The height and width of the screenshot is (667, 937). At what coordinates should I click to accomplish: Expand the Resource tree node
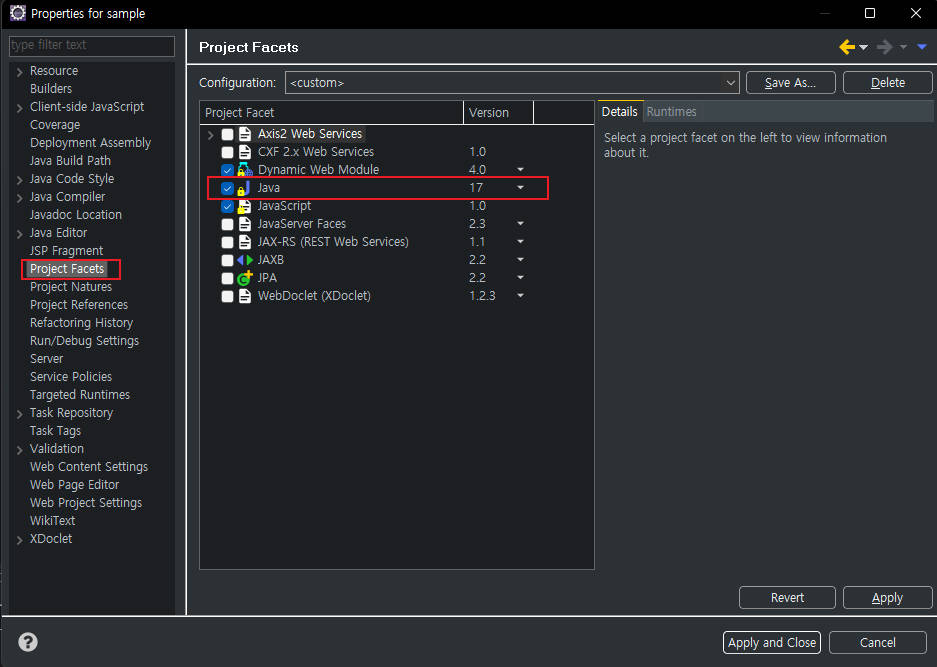click(20, 72)
